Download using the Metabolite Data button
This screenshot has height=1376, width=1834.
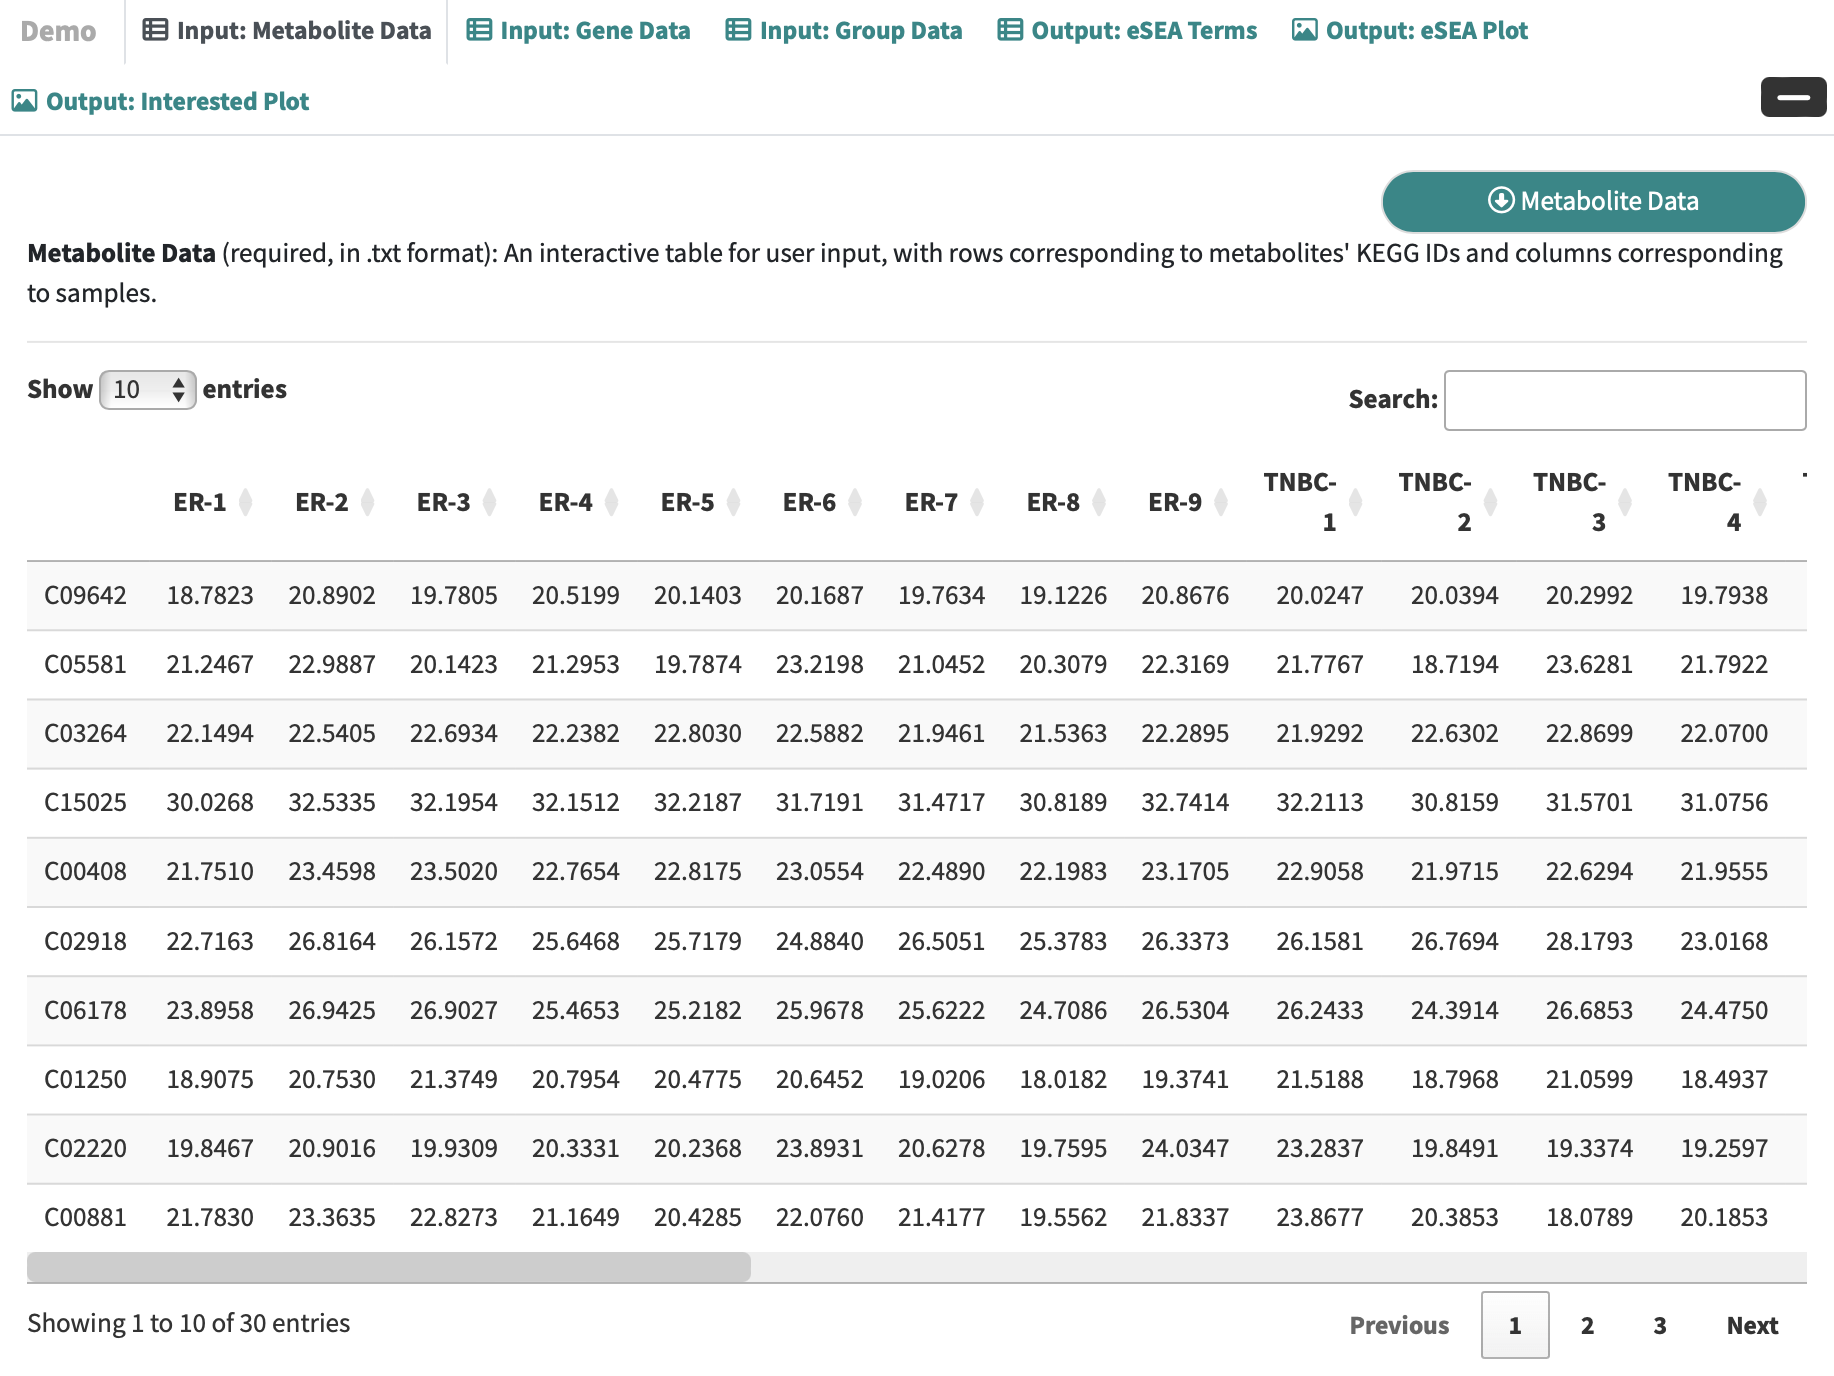tap(1593, 201)
